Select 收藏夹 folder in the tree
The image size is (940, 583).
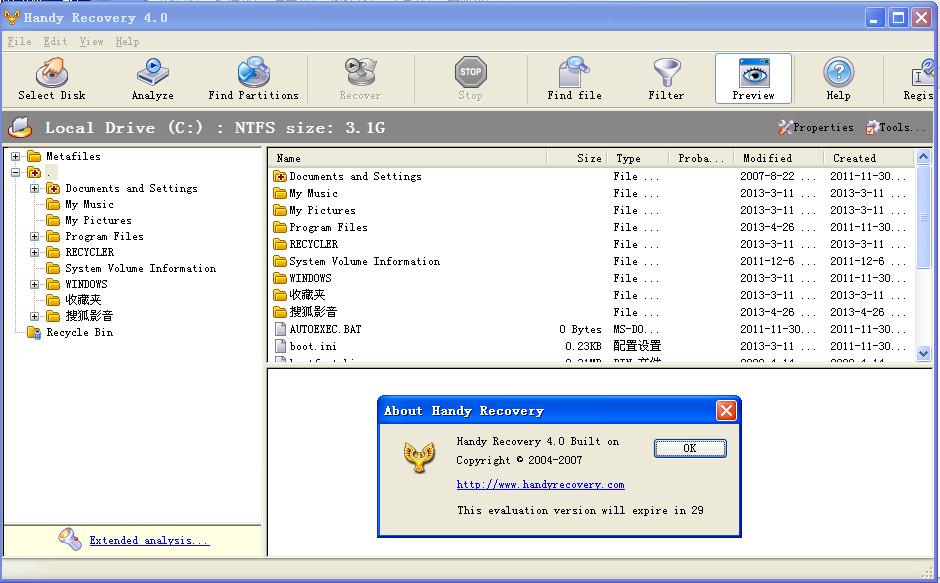[x=83, y=300]
